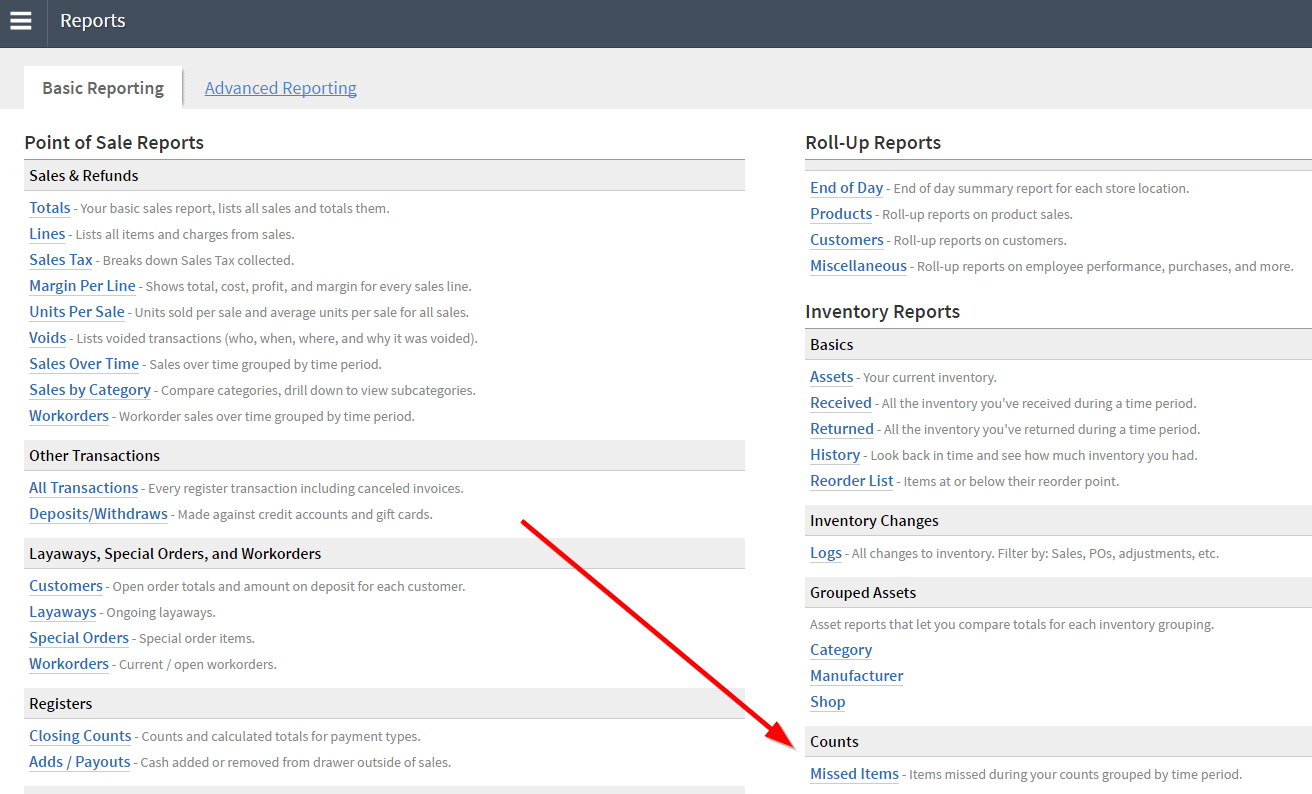Open Manufacturer grouped assets report
1312x794 pixels.
point(857,676)
